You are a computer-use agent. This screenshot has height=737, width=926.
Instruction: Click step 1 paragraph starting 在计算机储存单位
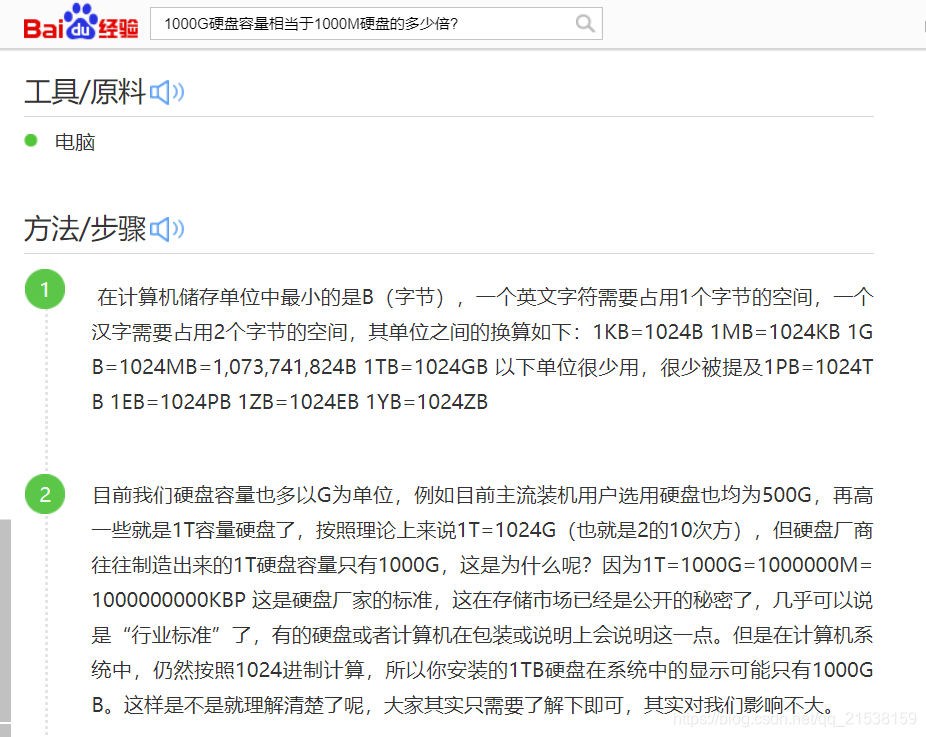tap(482, 349)
